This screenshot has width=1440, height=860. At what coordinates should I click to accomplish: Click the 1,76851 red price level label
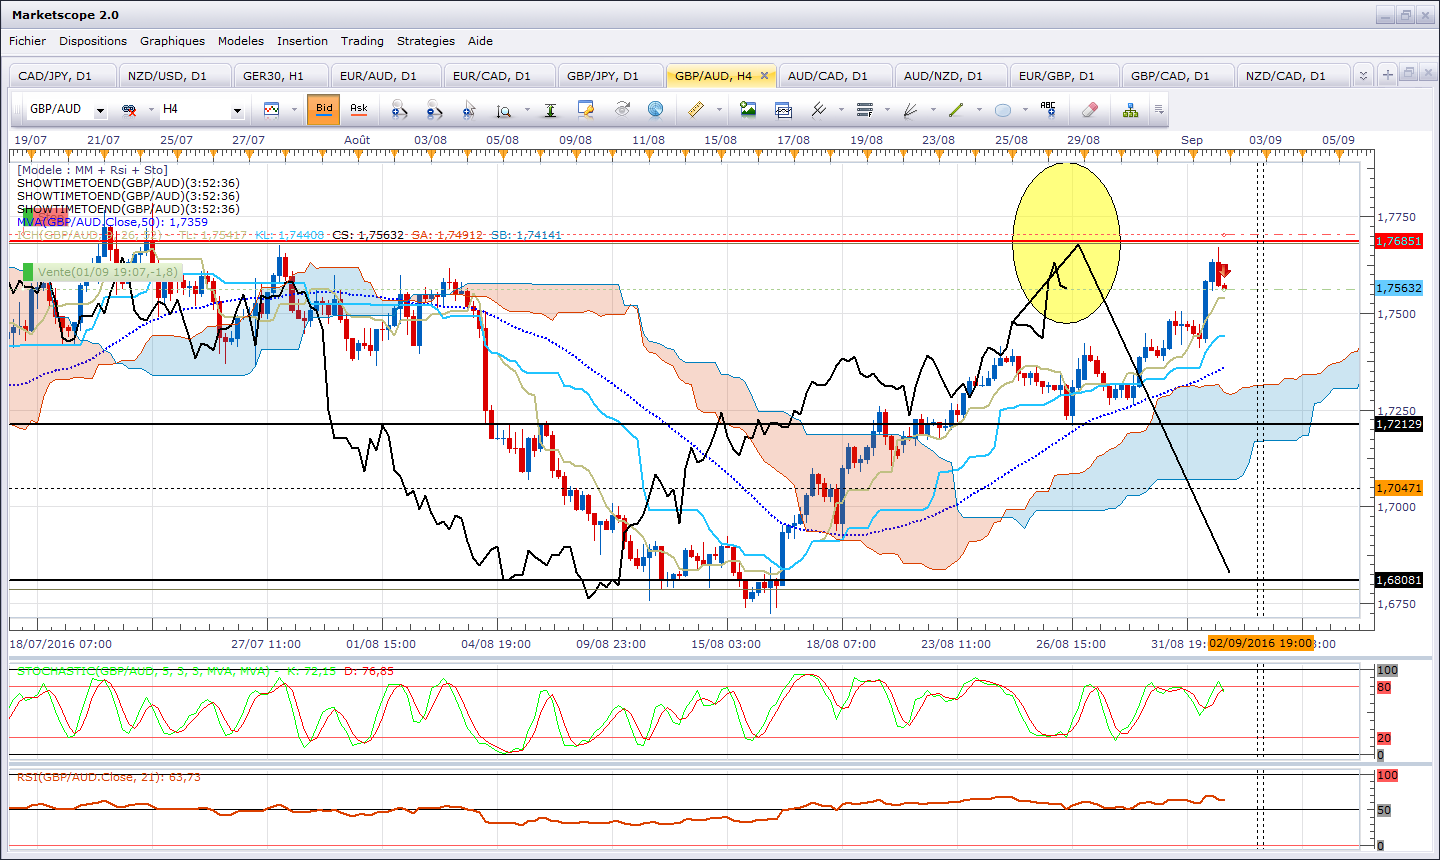pyautogui.click(x=1398, y=241)
